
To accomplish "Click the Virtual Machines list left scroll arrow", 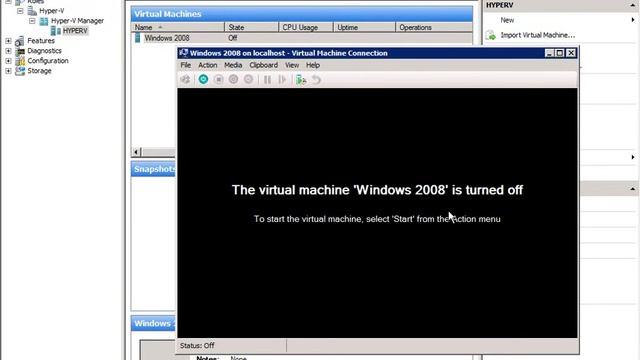I will pos(136,152).
